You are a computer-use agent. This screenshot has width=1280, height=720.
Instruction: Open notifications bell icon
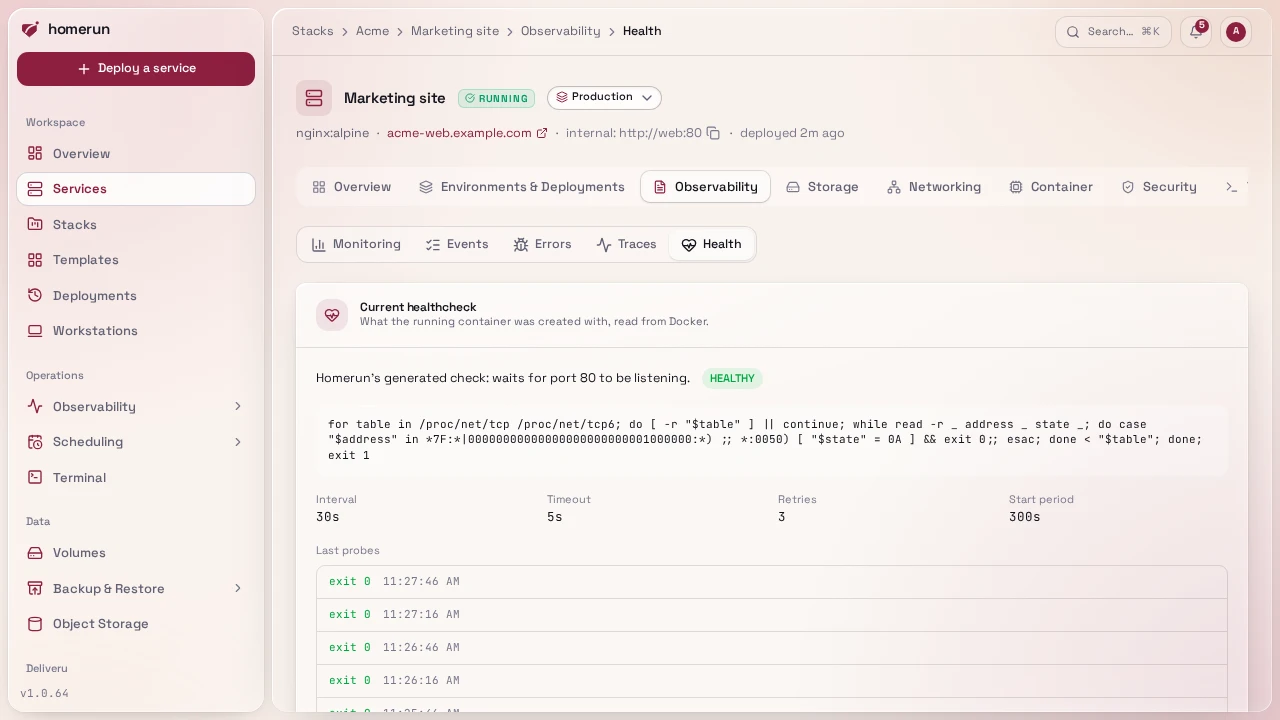(x=1196, y=32)
